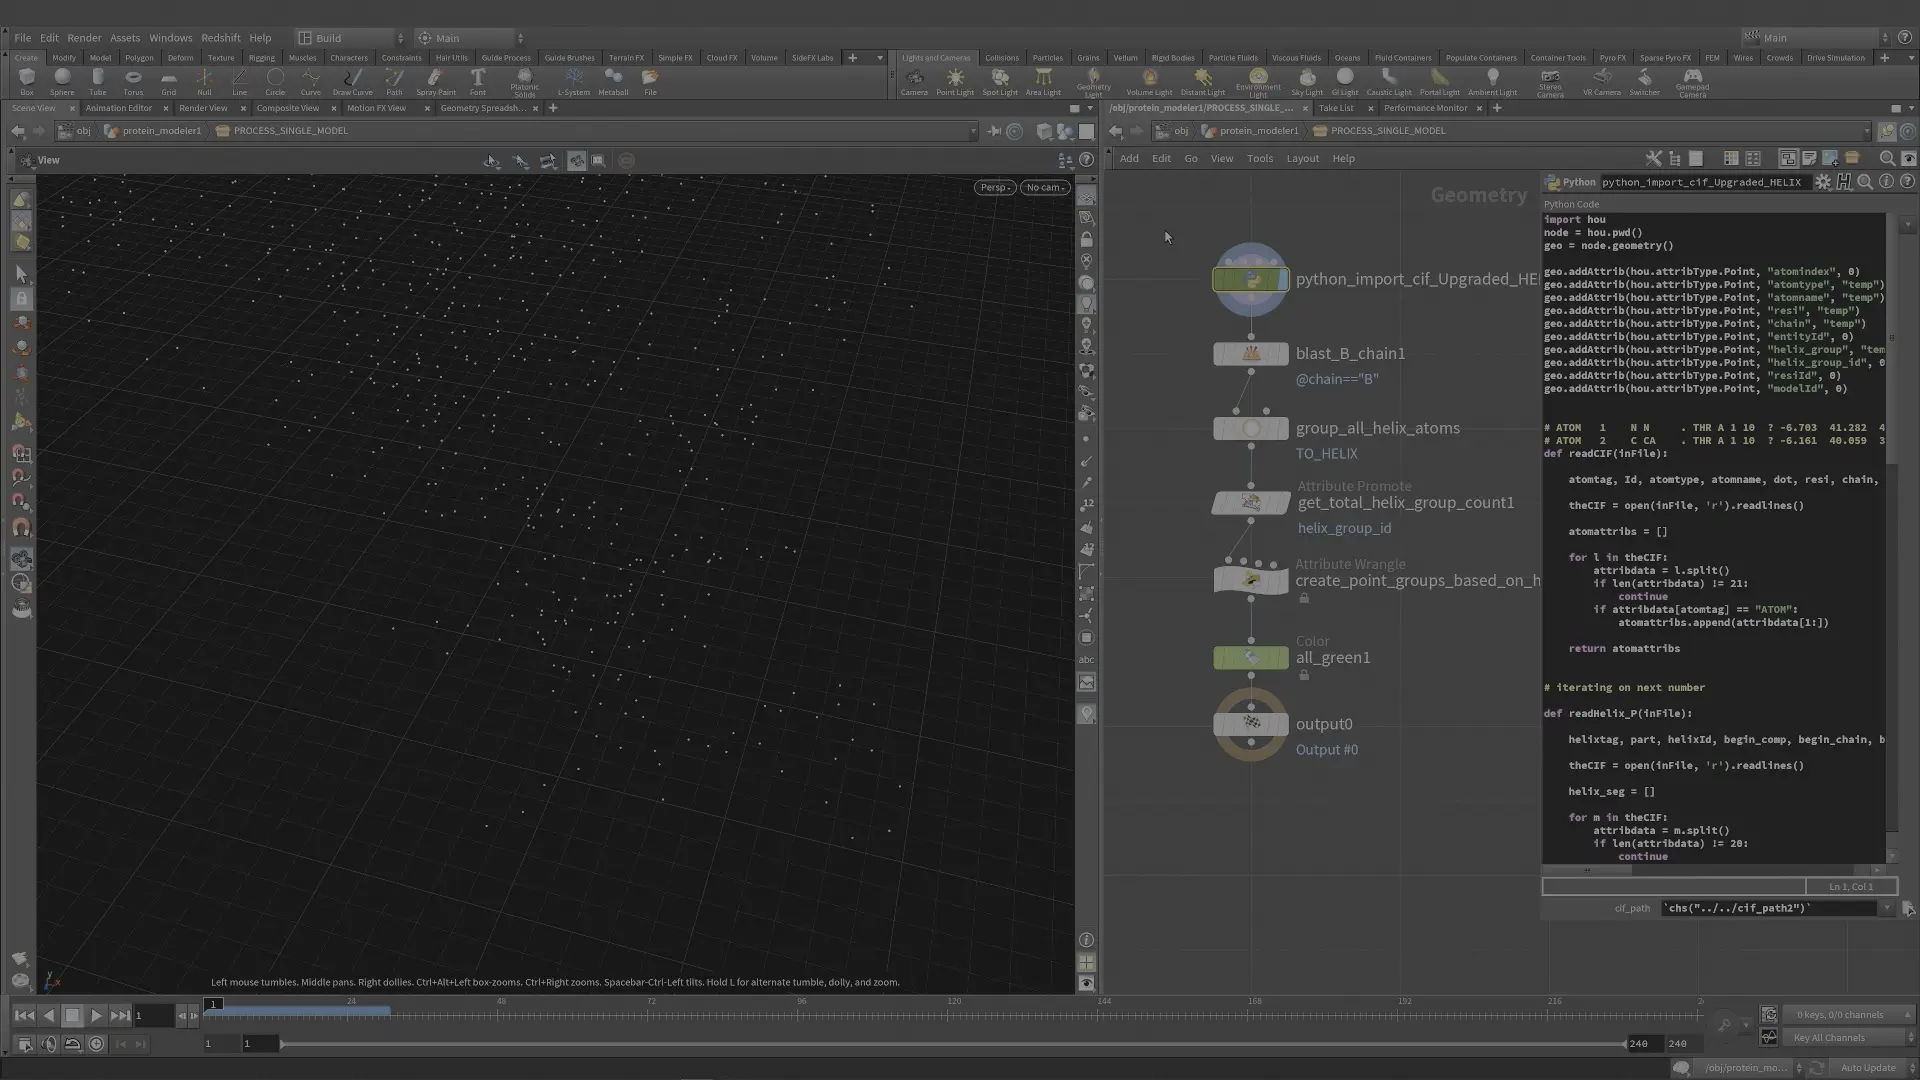Jump to the first frame button

tap(24, 1015)
